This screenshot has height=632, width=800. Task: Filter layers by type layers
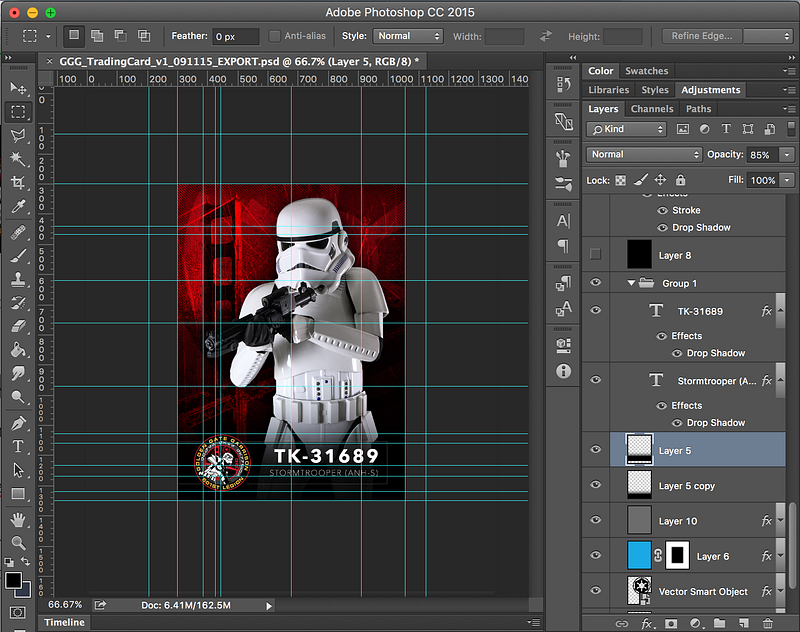(x=726, y=129)
